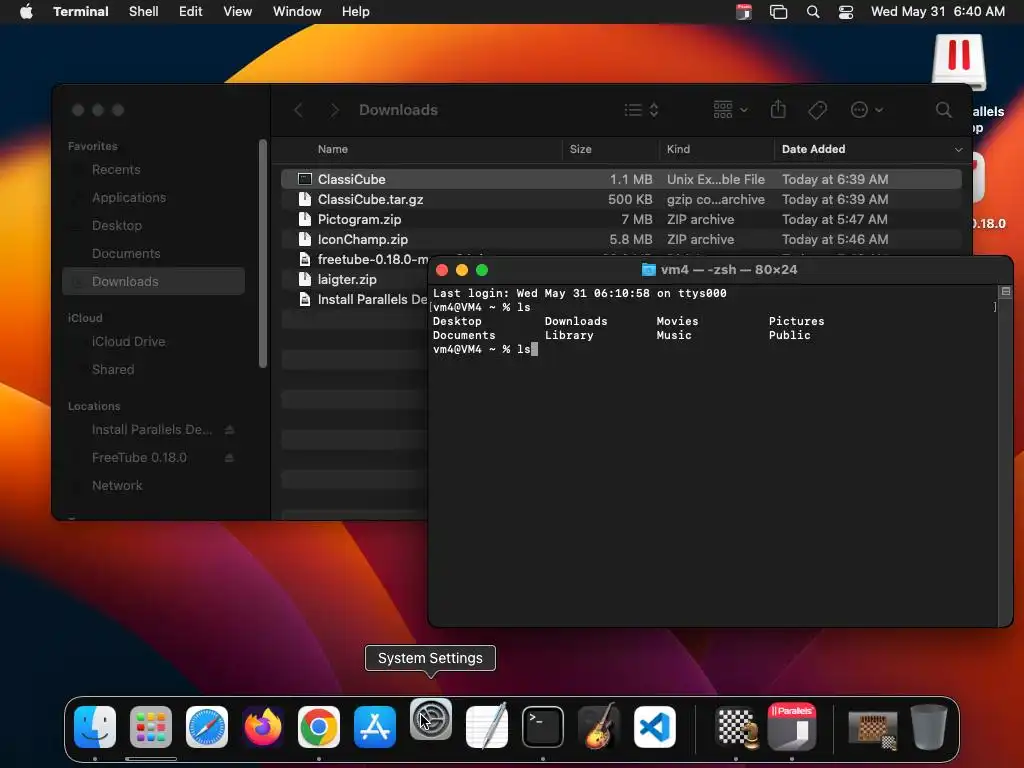Viewport: 1024px width, 768px height.
Task: Select the freetube-0.18.0 file row
Action: point(355,259)
